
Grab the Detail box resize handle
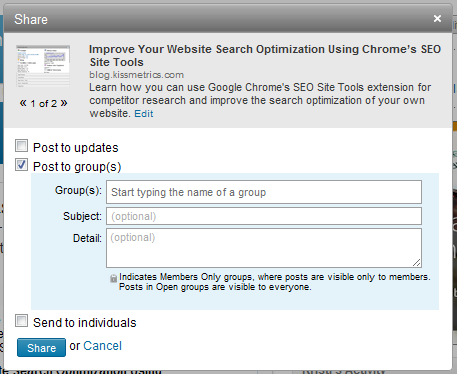pos(417,263)
